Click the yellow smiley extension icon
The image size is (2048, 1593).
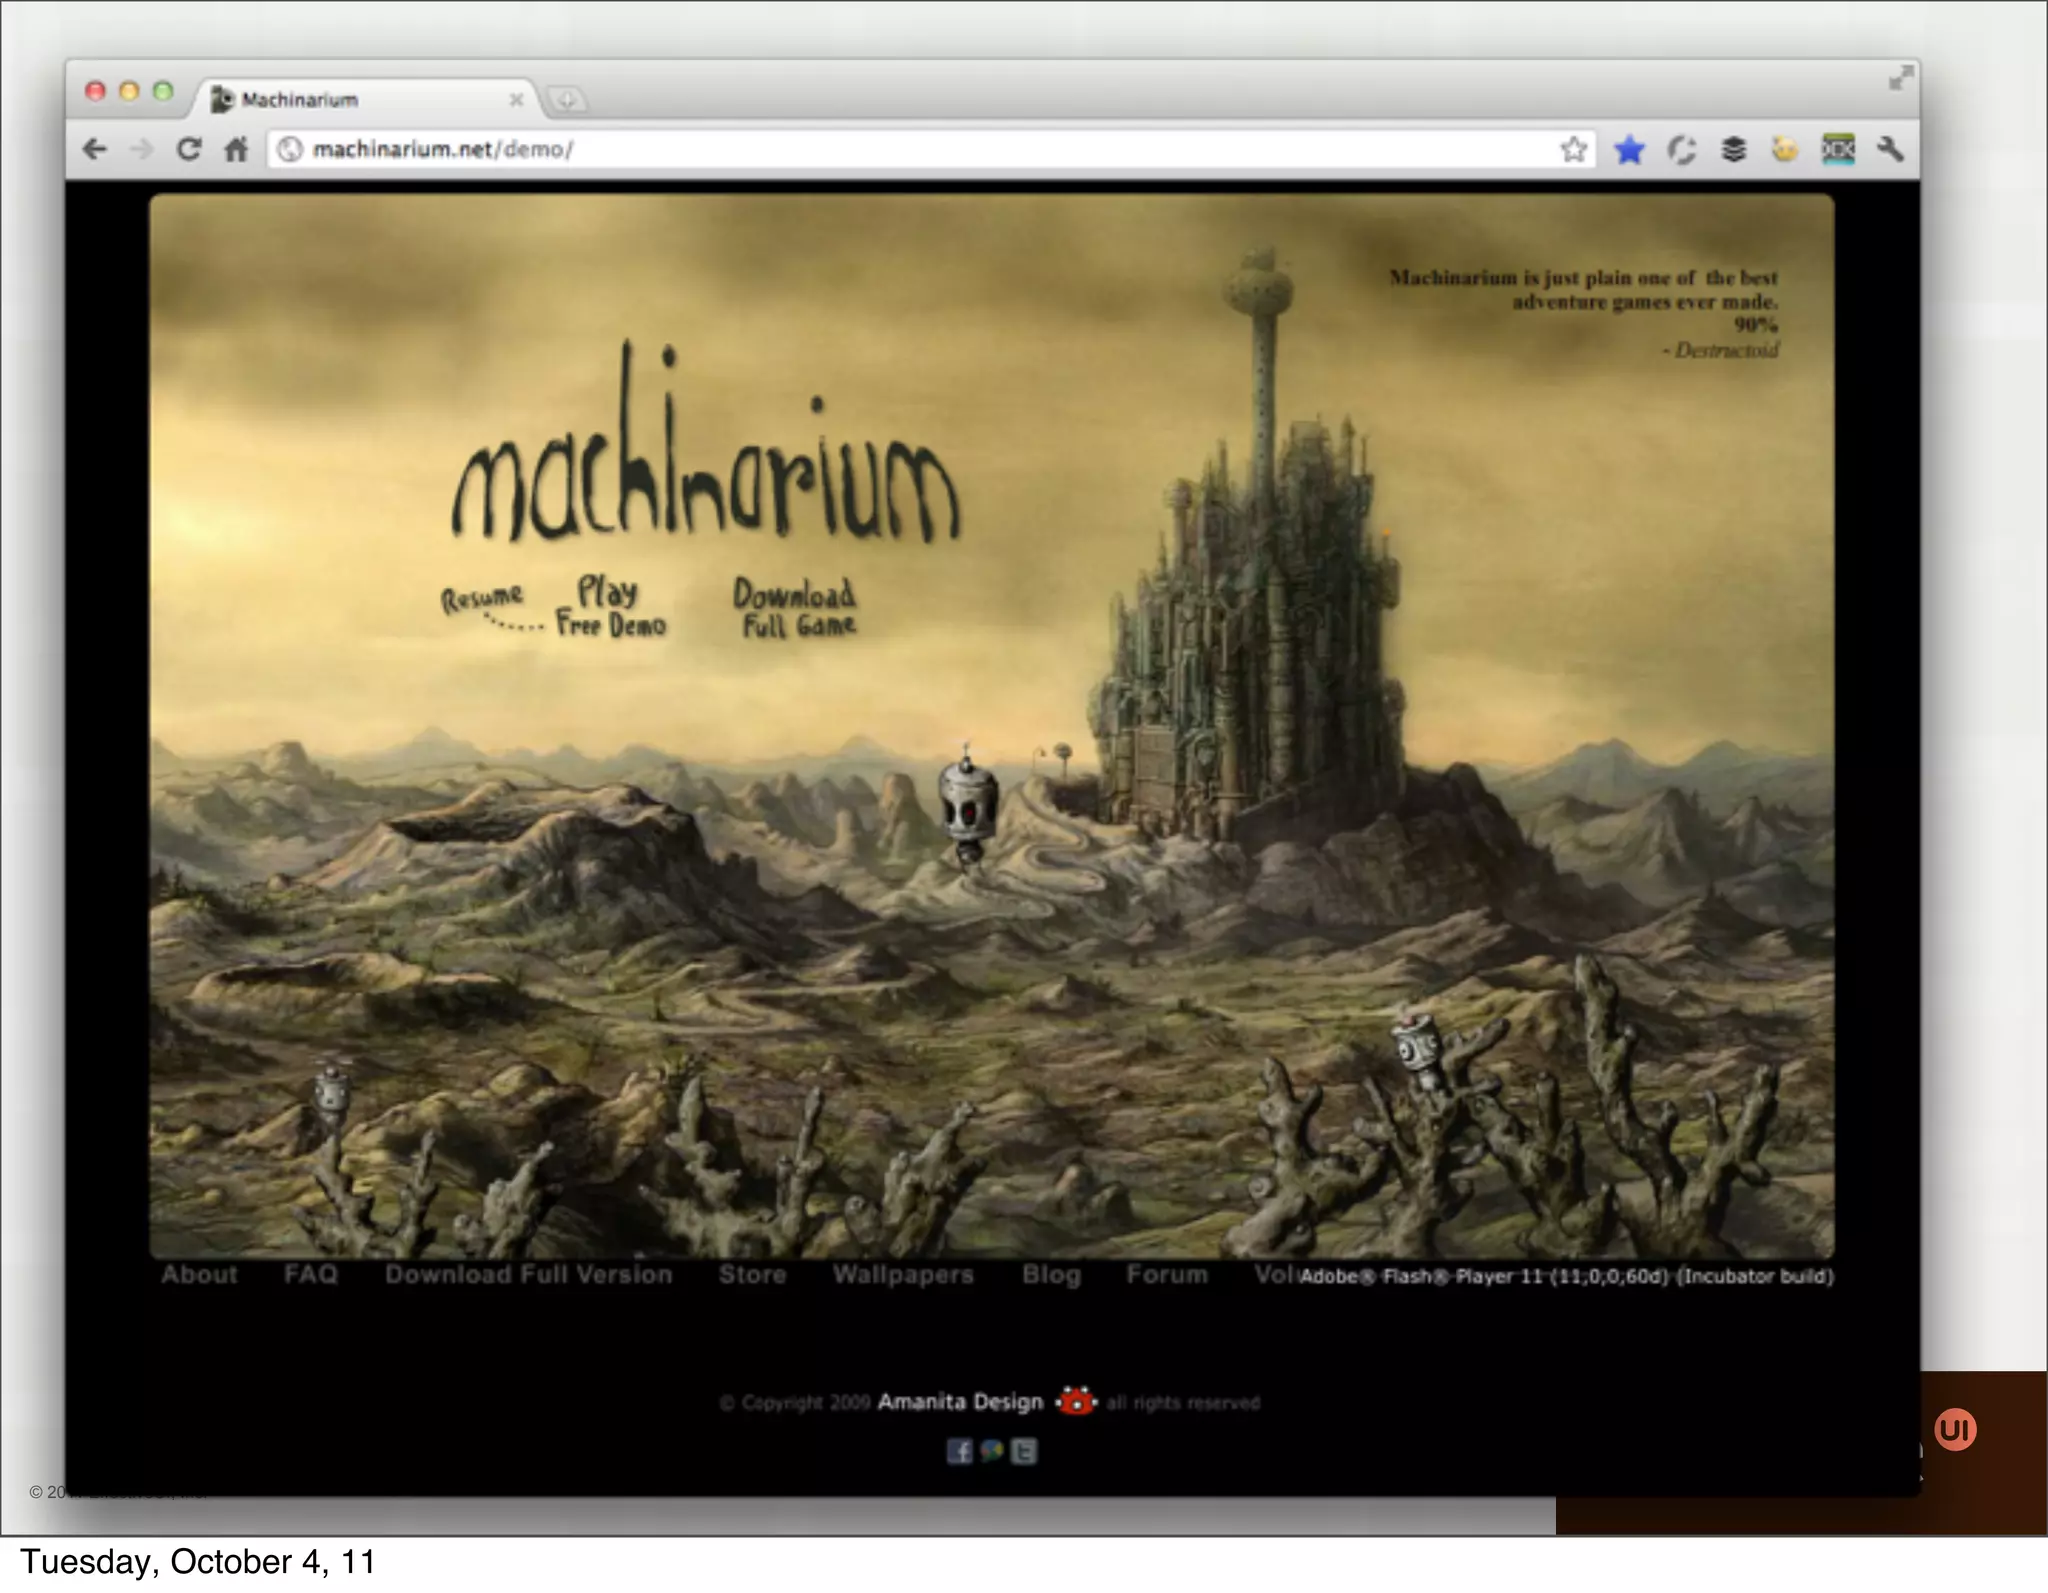coord(1784,150)
